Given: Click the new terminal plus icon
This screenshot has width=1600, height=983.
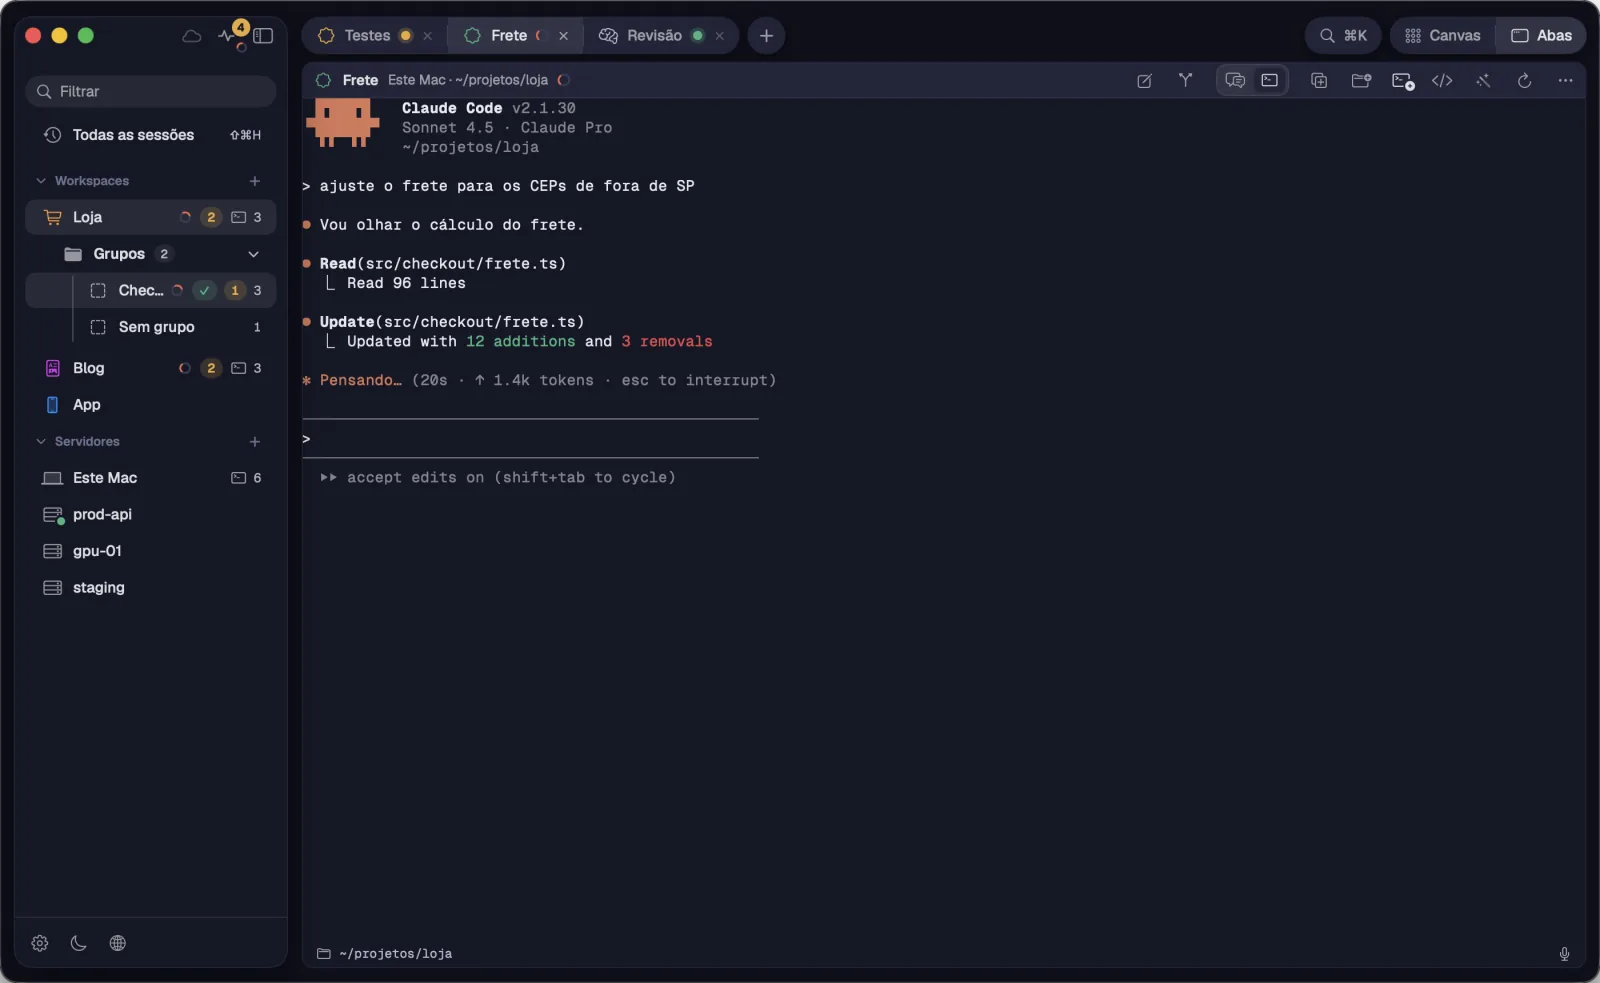Looking at the screenshot, I should pyautogui.click(x=1403, y=81).
